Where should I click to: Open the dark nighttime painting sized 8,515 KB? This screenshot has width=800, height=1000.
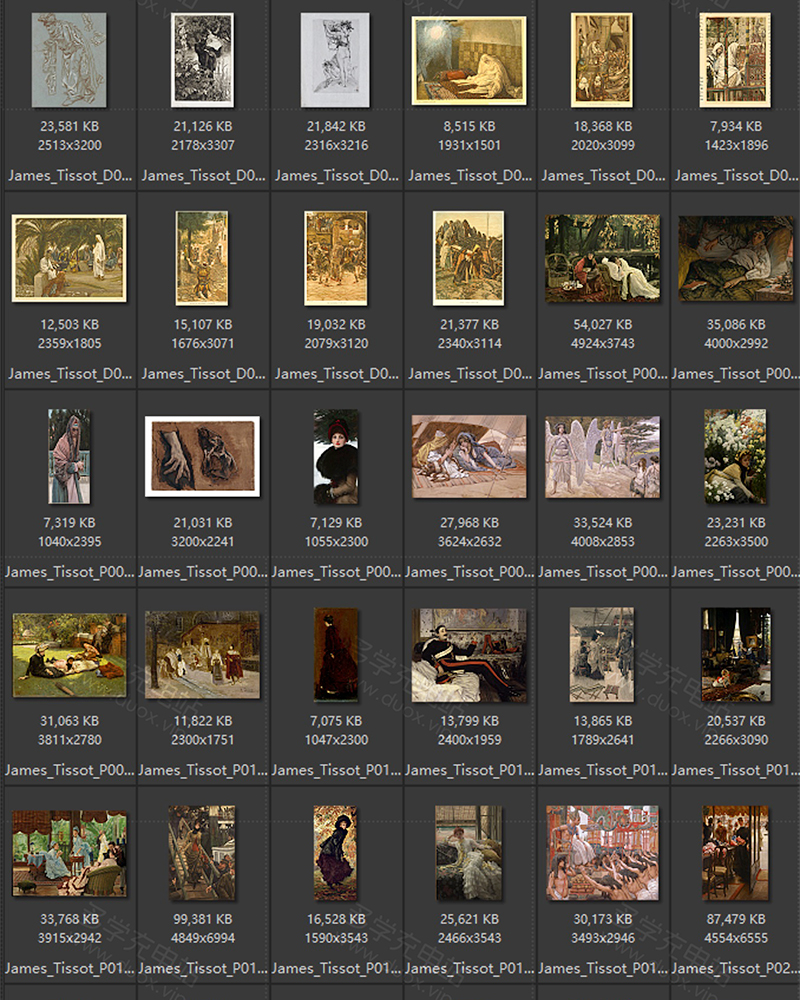click(x=470, y=60)
